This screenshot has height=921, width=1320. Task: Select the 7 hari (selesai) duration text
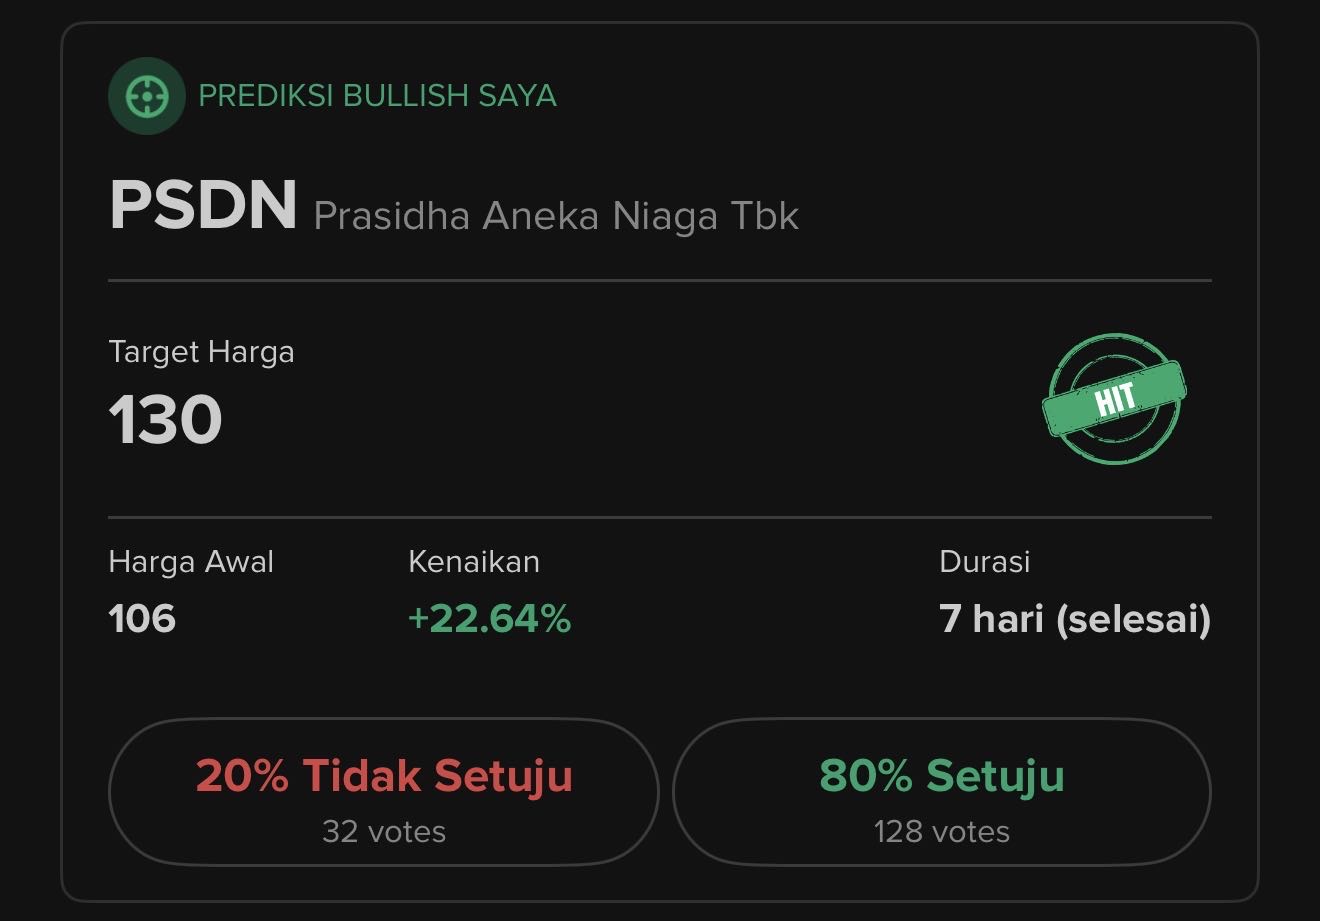[x=1075, y=619]
